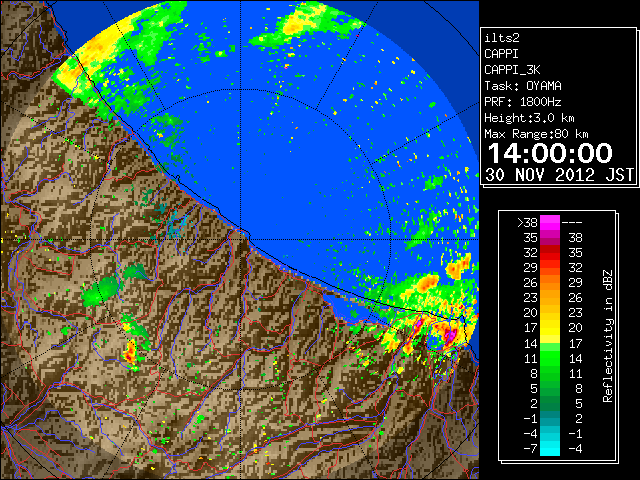Click the -7 legend label

tap(530, 448)
